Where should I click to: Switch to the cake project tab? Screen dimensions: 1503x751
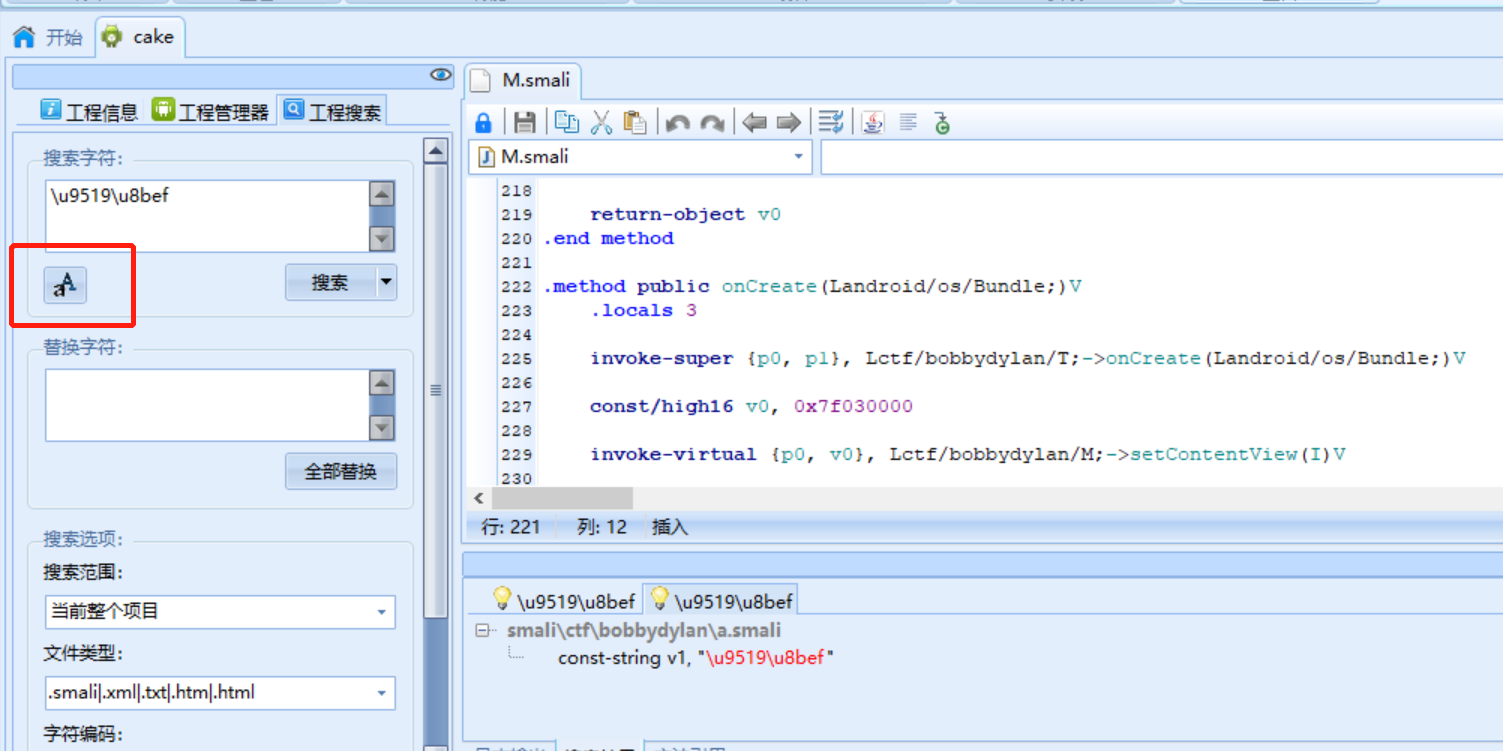[x=139, y=37]
